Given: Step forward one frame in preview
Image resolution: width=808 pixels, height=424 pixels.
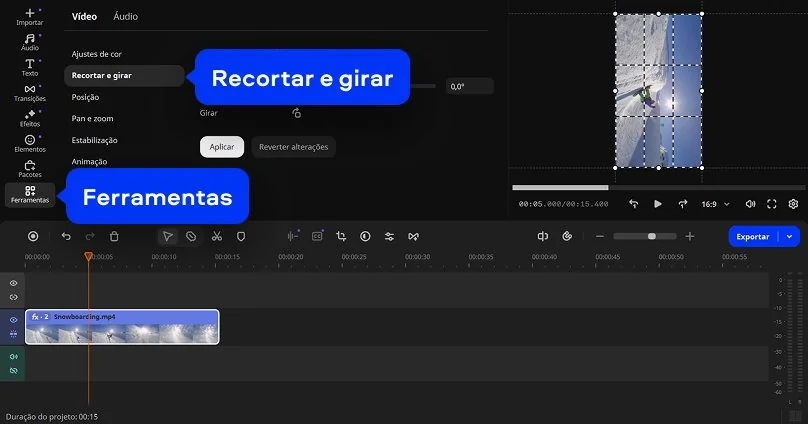Looking at the screenshot, I should (x=682, y=204).
